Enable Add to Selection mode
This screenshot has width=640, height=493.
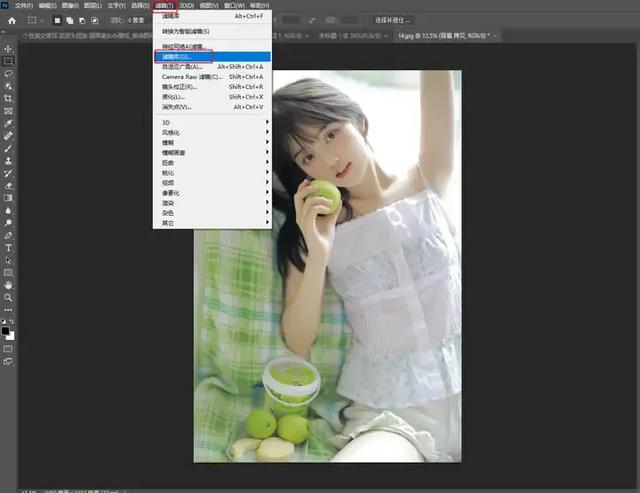point(70,20)
